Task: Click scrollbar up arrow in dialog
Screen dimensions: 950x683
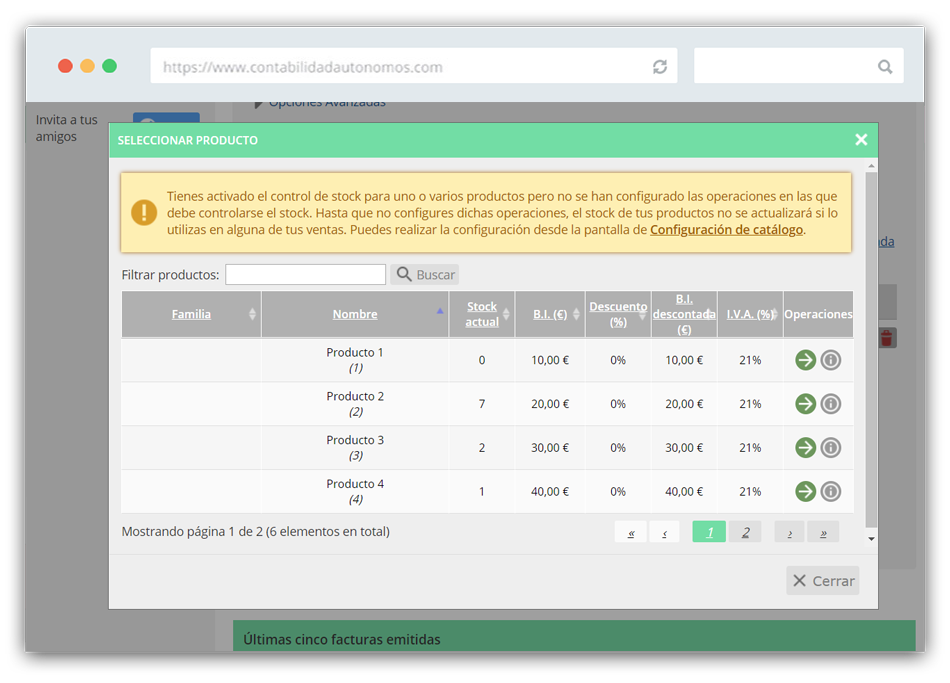Action: pos(871,165)
